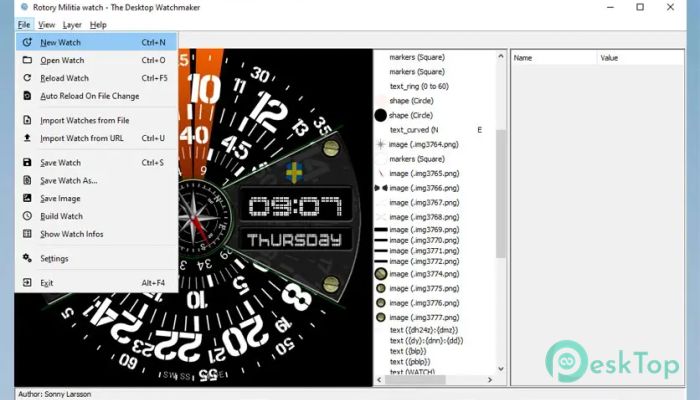Choose Open Watch from the File menu
Screen dimensions: 700x400
coord(96,60)
